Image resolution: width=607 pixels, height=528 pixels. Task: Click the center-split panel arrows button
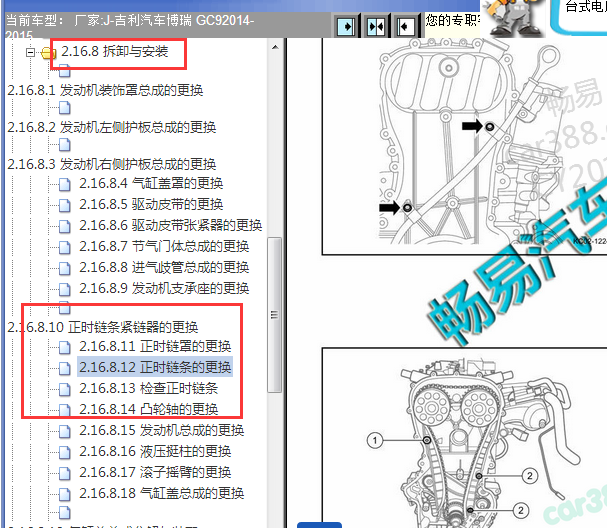(376, 26)
